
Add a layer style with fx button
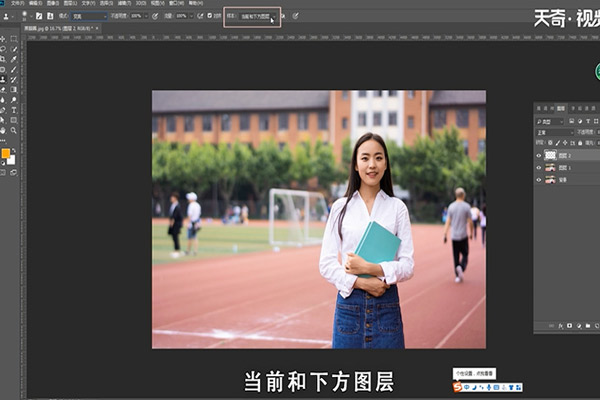[560, 326]
